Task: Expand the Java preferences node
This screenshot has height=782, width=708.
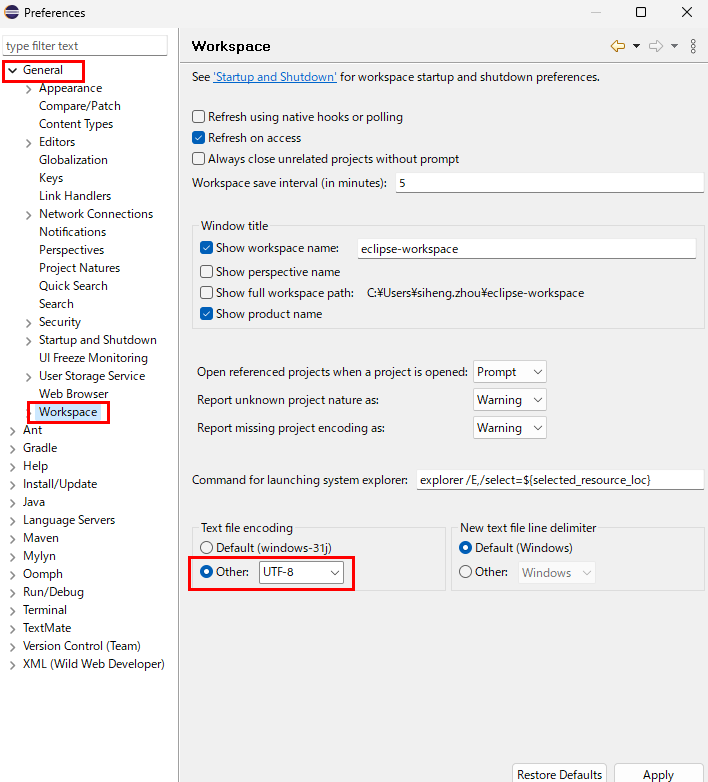Action: pyautogui.click(x=12, y=503)
